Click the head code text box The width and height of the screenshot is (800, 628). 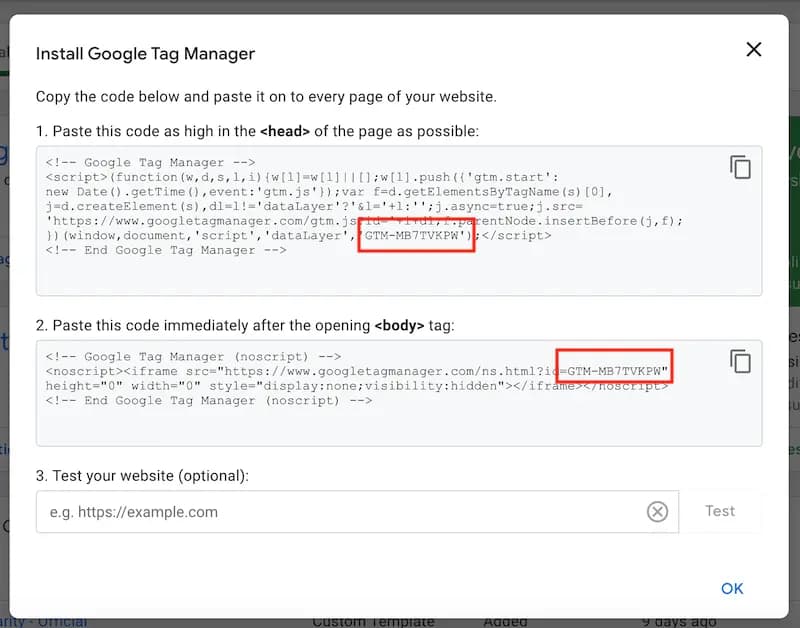(x=399, y=221)
